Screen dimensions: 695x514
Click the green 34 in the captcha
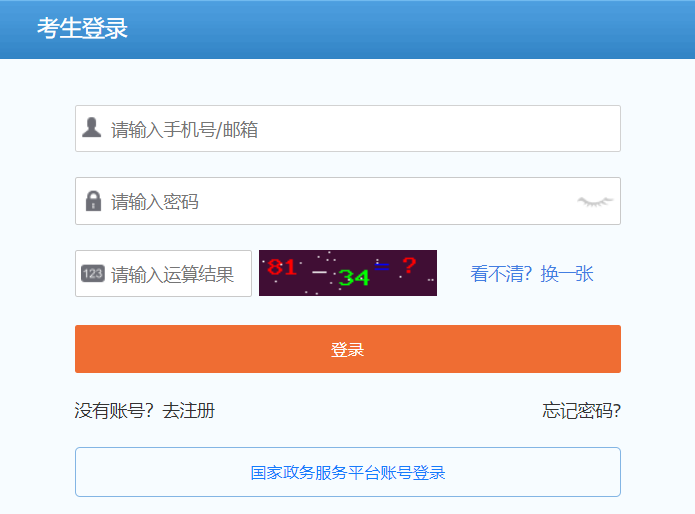[353, 277]
